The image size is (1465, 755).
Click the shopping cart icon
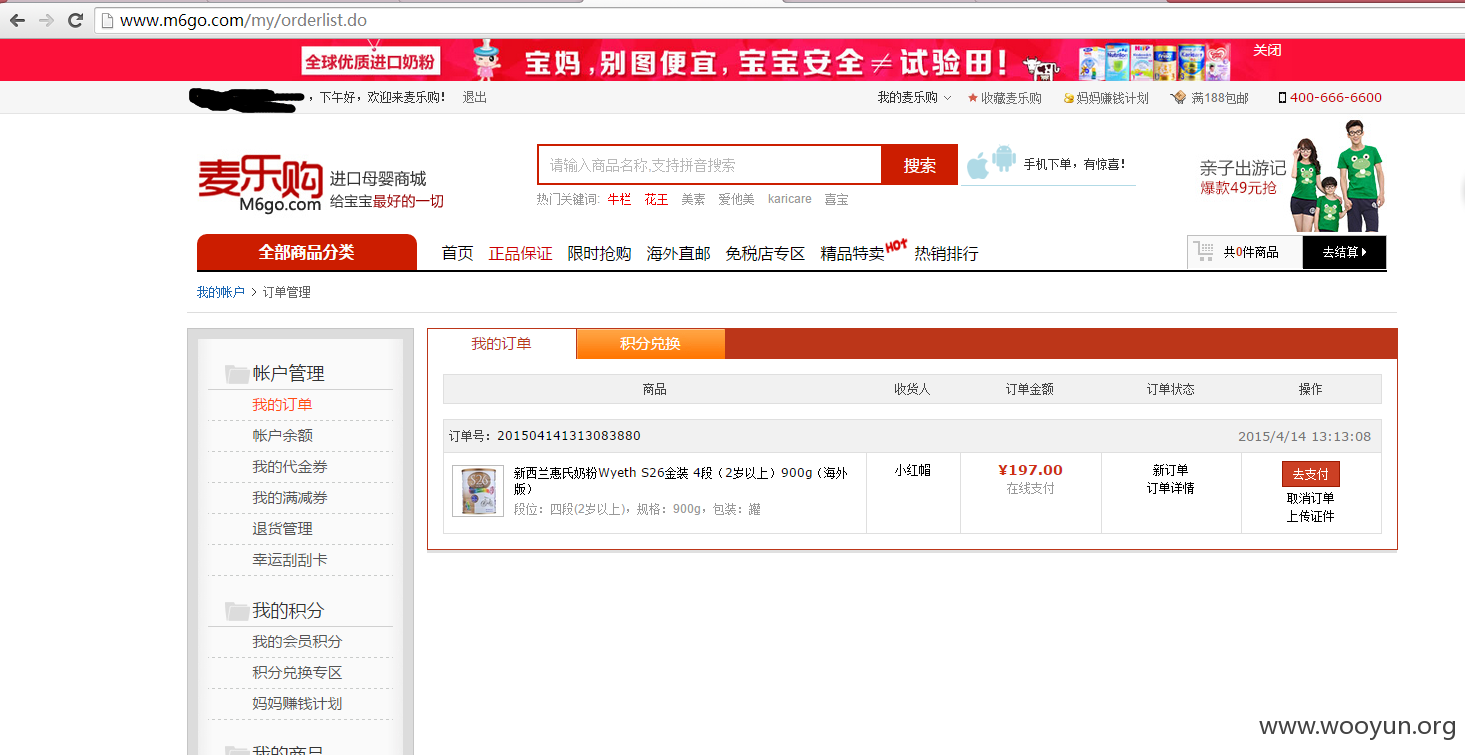coord(1204,252)
